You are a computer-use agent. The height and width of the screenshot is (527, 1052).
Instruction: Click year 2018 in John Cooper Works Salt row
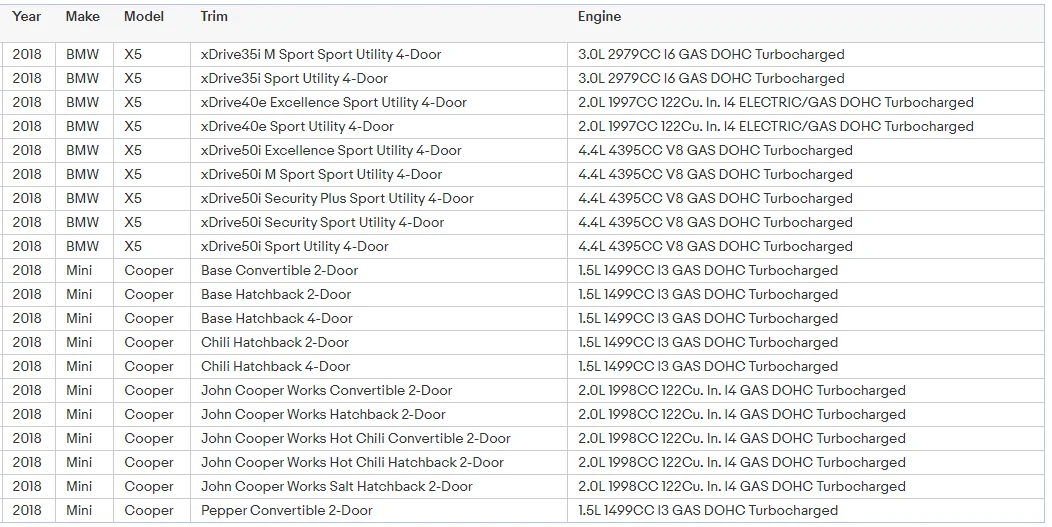[x=27, y=487]
